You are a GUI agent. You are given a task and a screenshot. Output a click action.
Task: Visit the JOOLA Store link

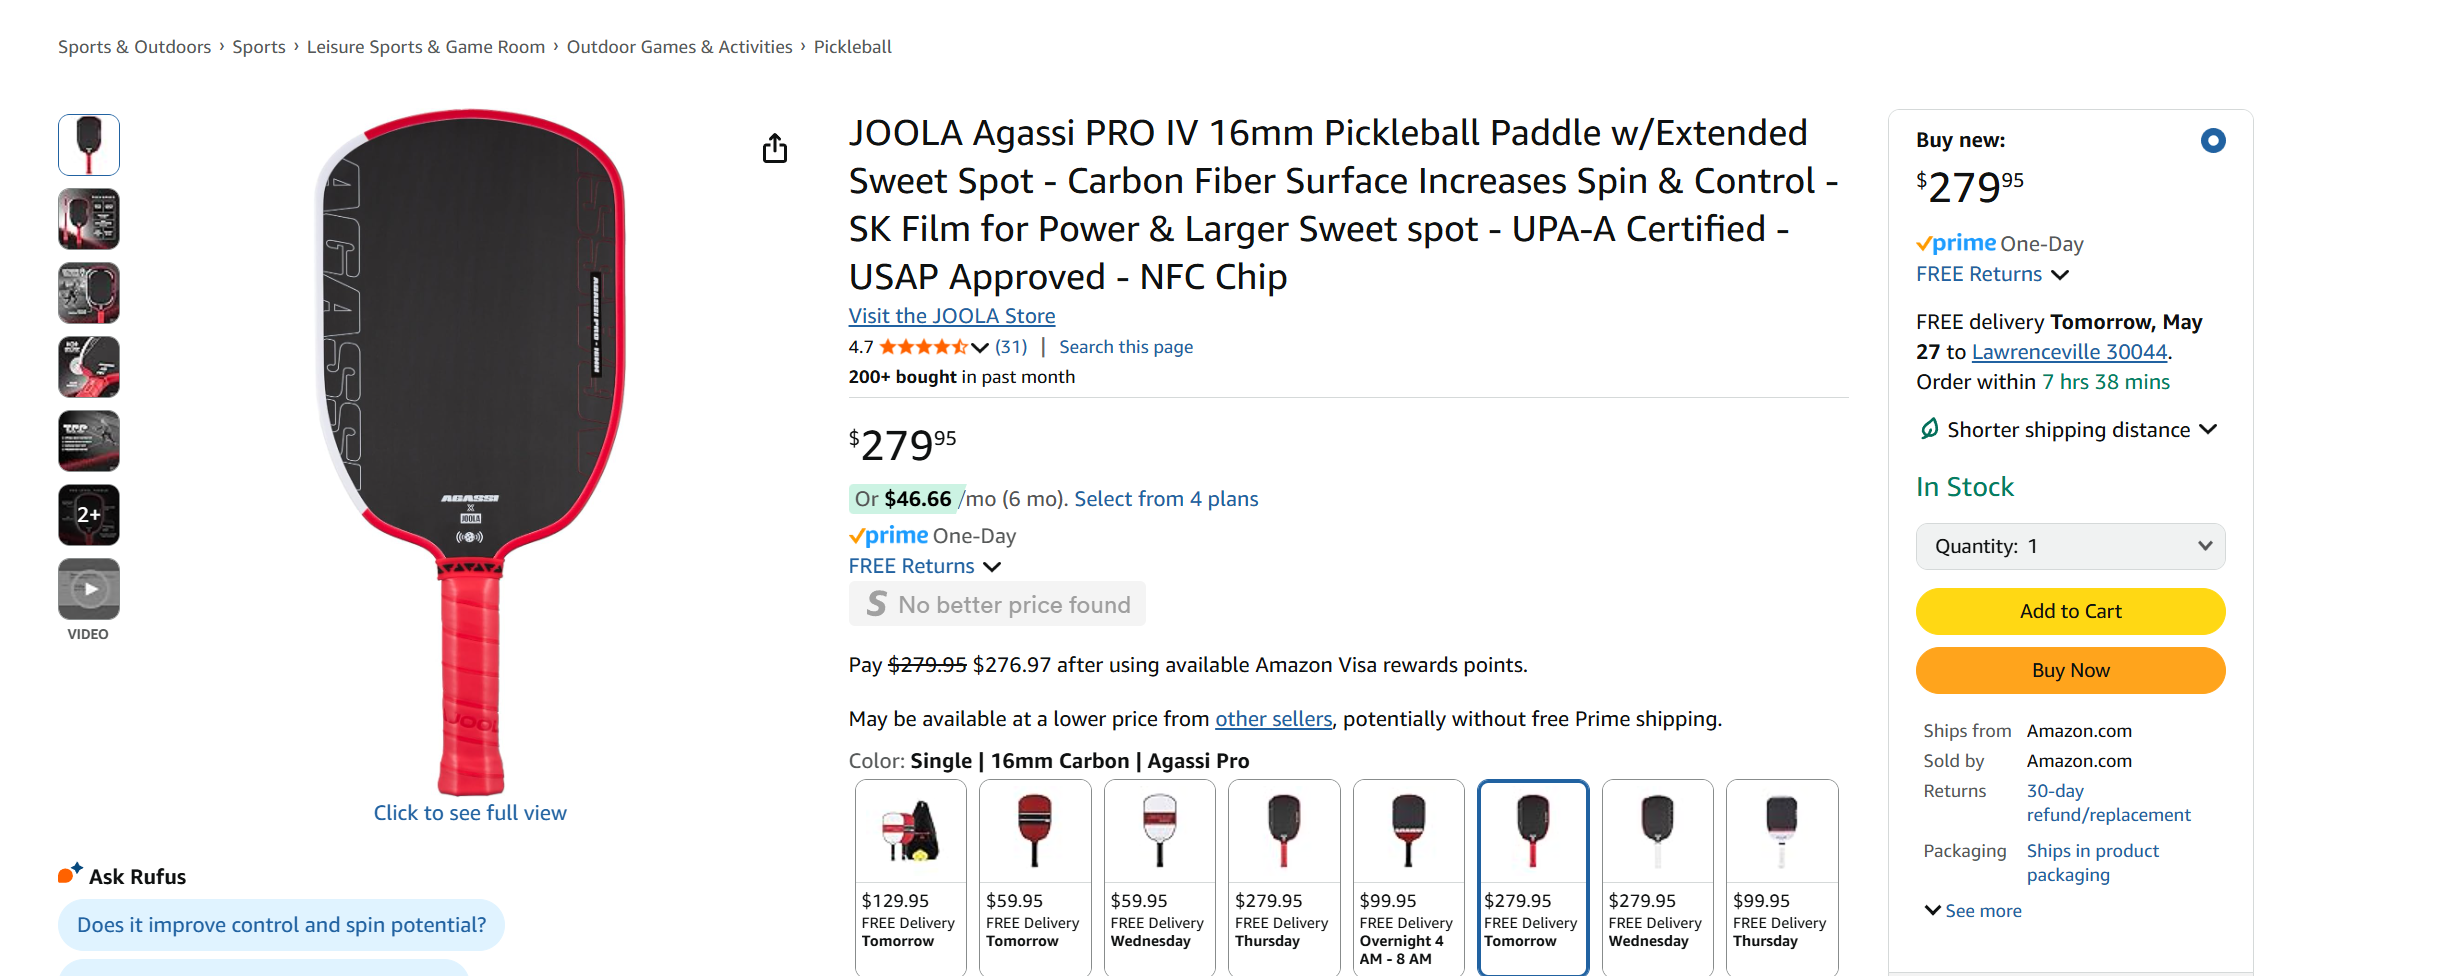click(x=951, y=316)
